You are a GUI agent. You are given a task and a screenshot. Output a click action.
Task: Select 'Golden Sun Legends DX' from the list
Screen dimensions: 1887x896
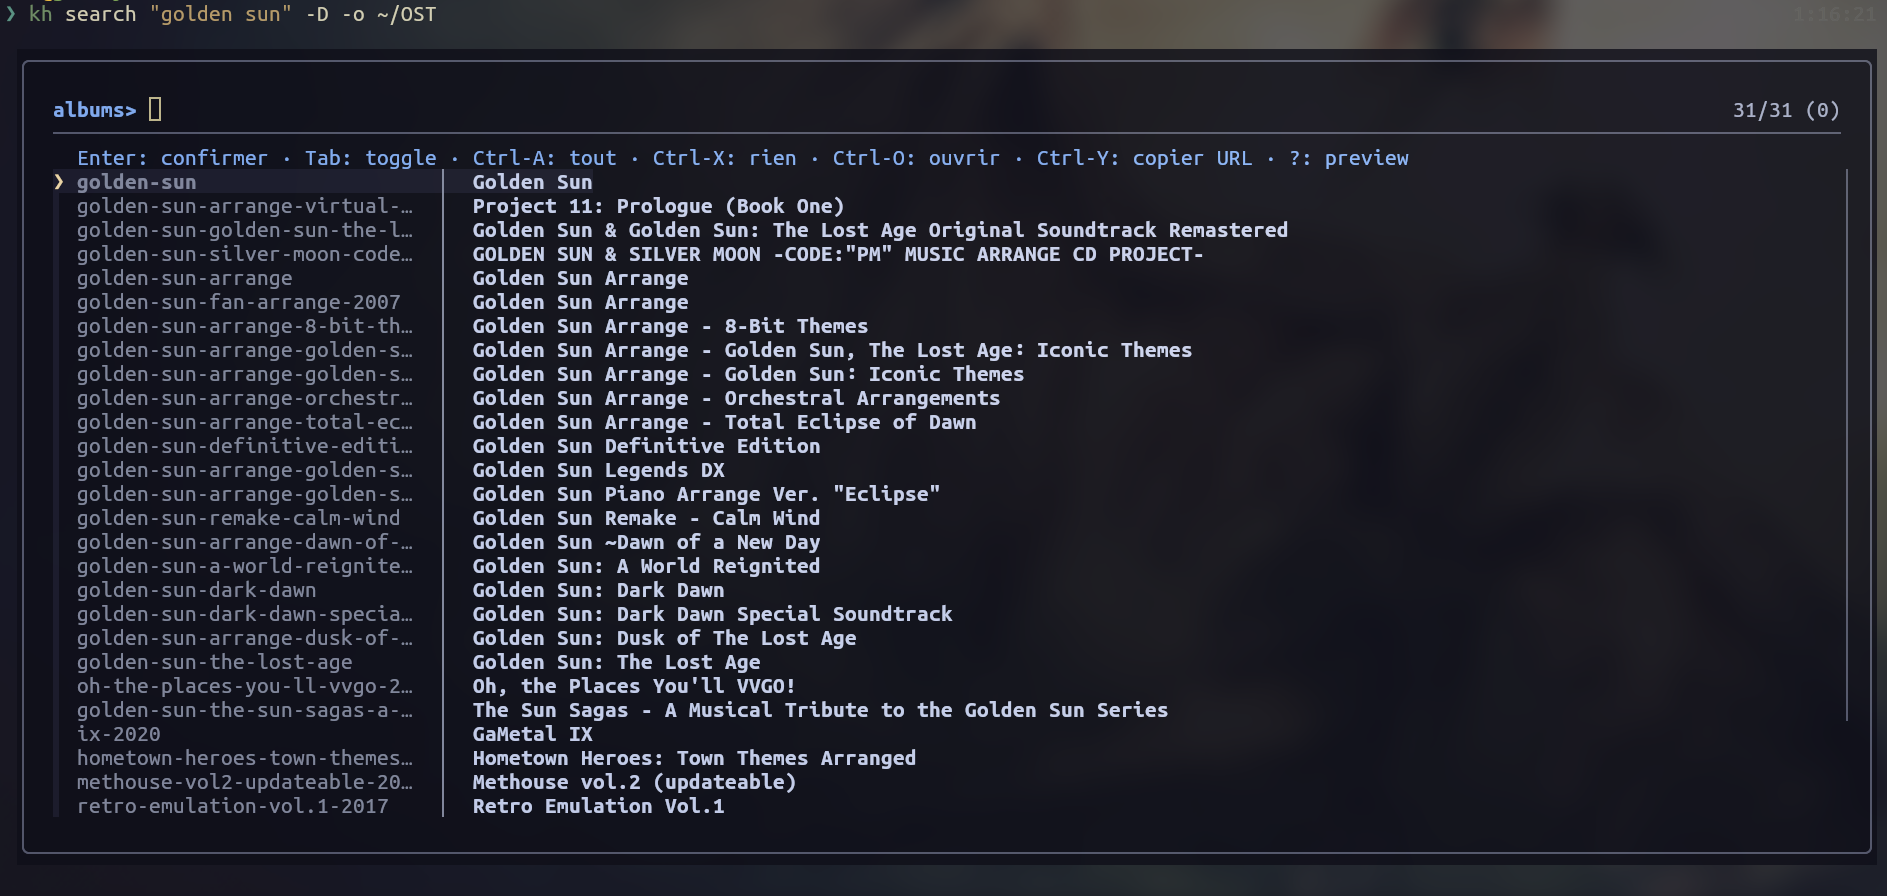coord(597,470)
